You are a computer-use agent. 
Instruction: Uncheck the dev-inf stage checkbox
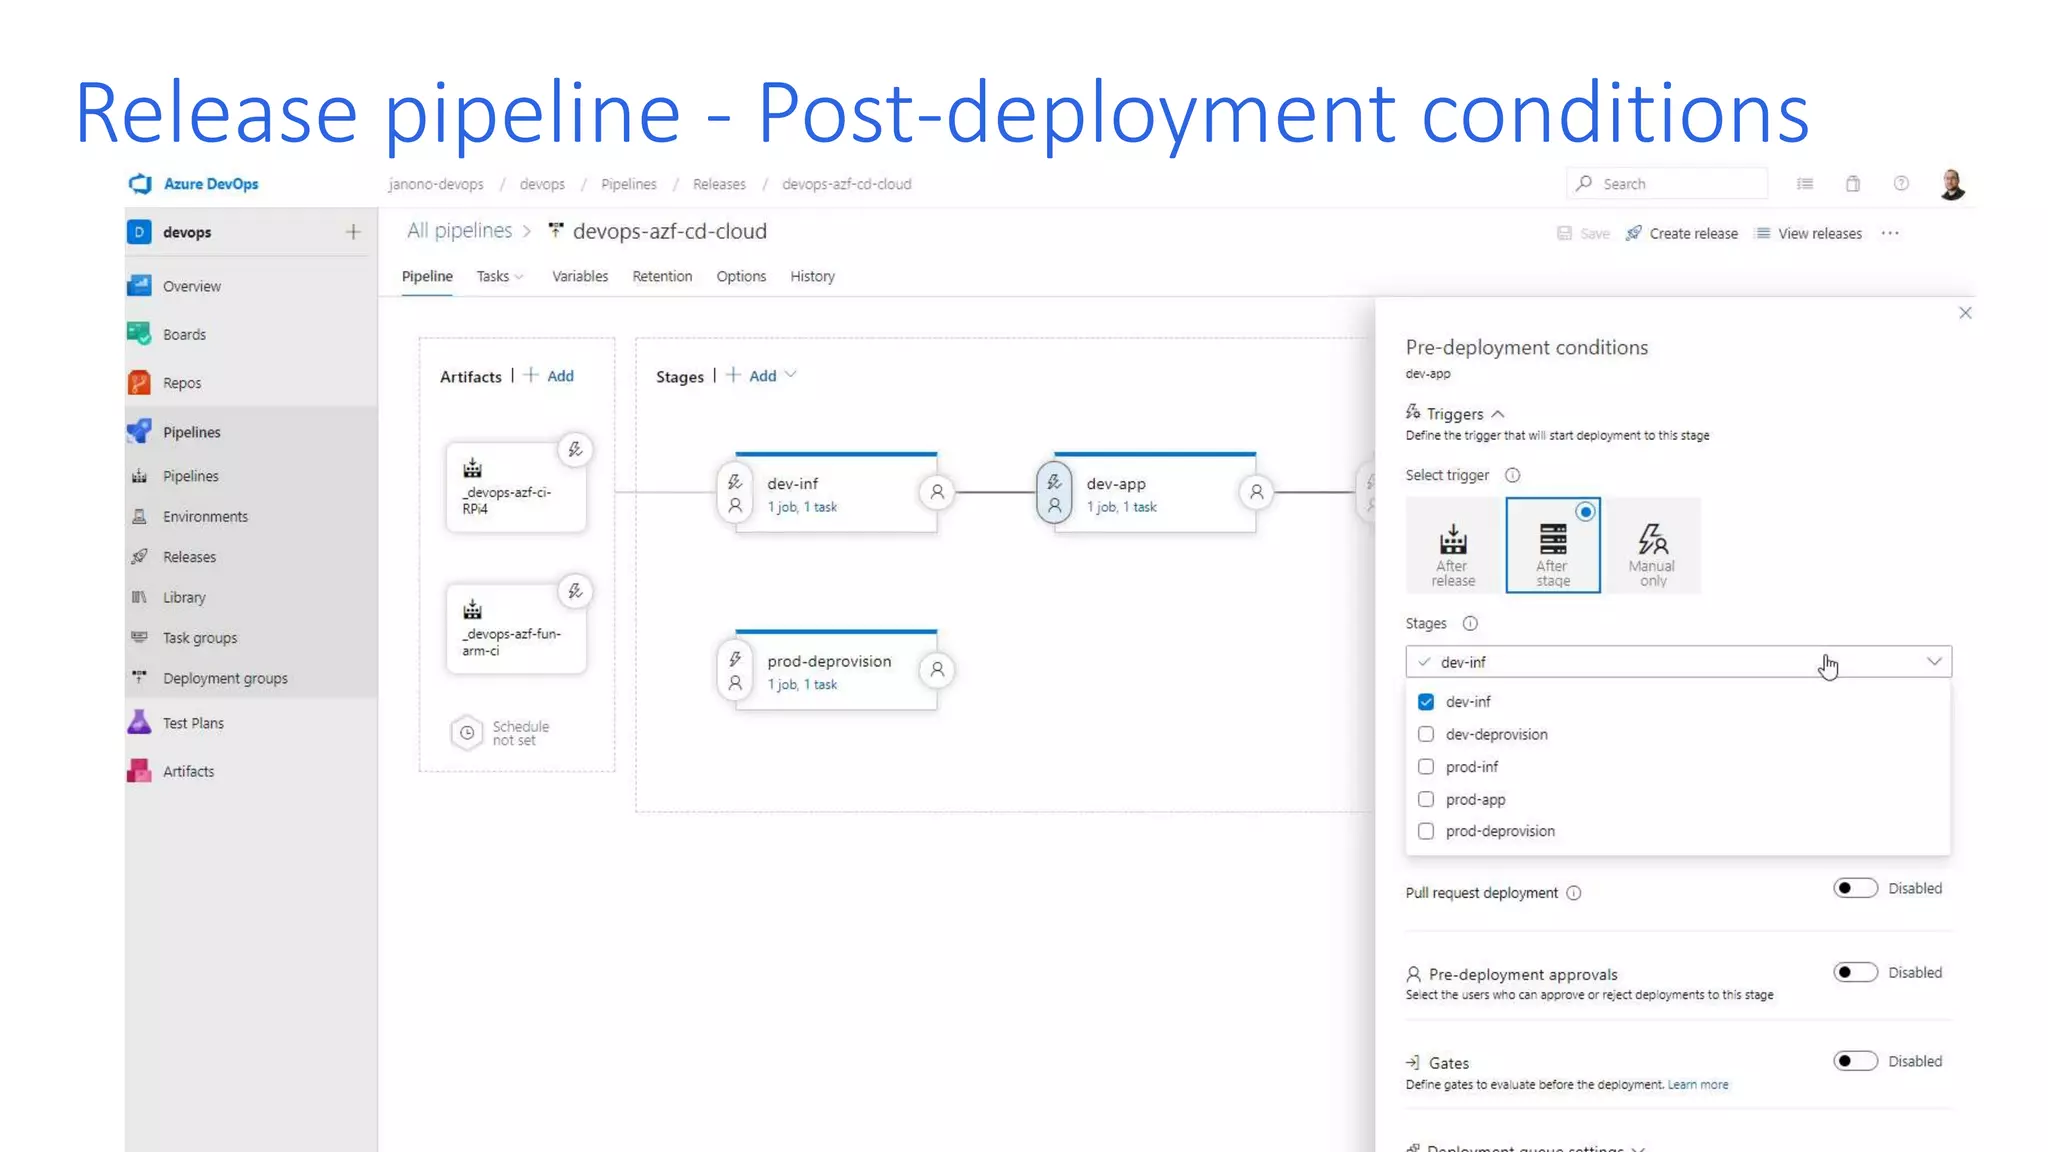pyautogui.click(x=1426, y=702)
